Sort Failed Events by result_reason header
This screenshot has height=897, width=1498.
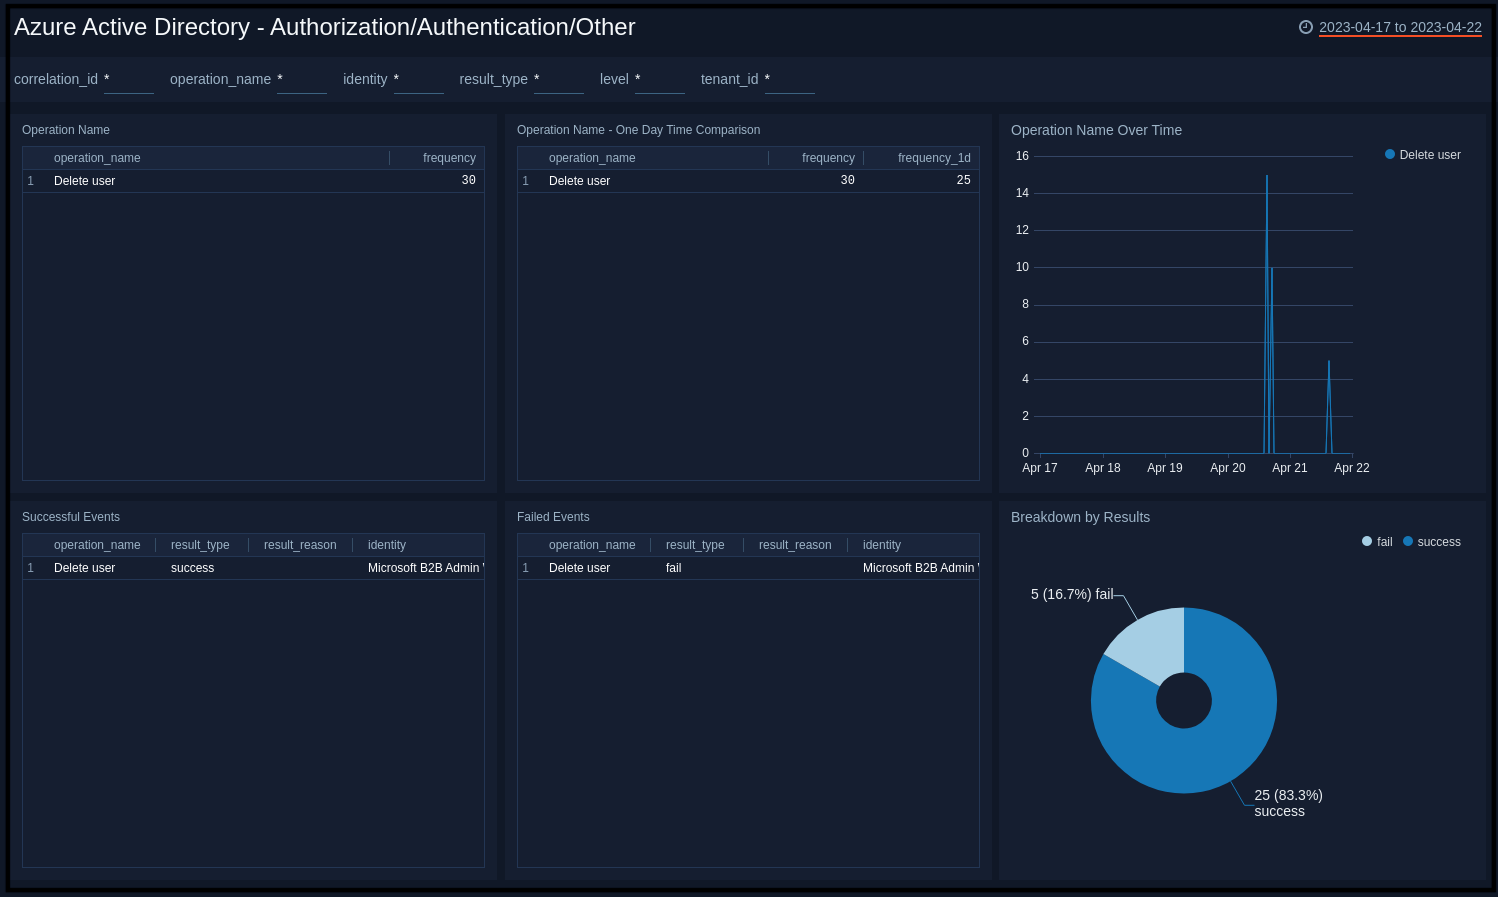point(795,545)
